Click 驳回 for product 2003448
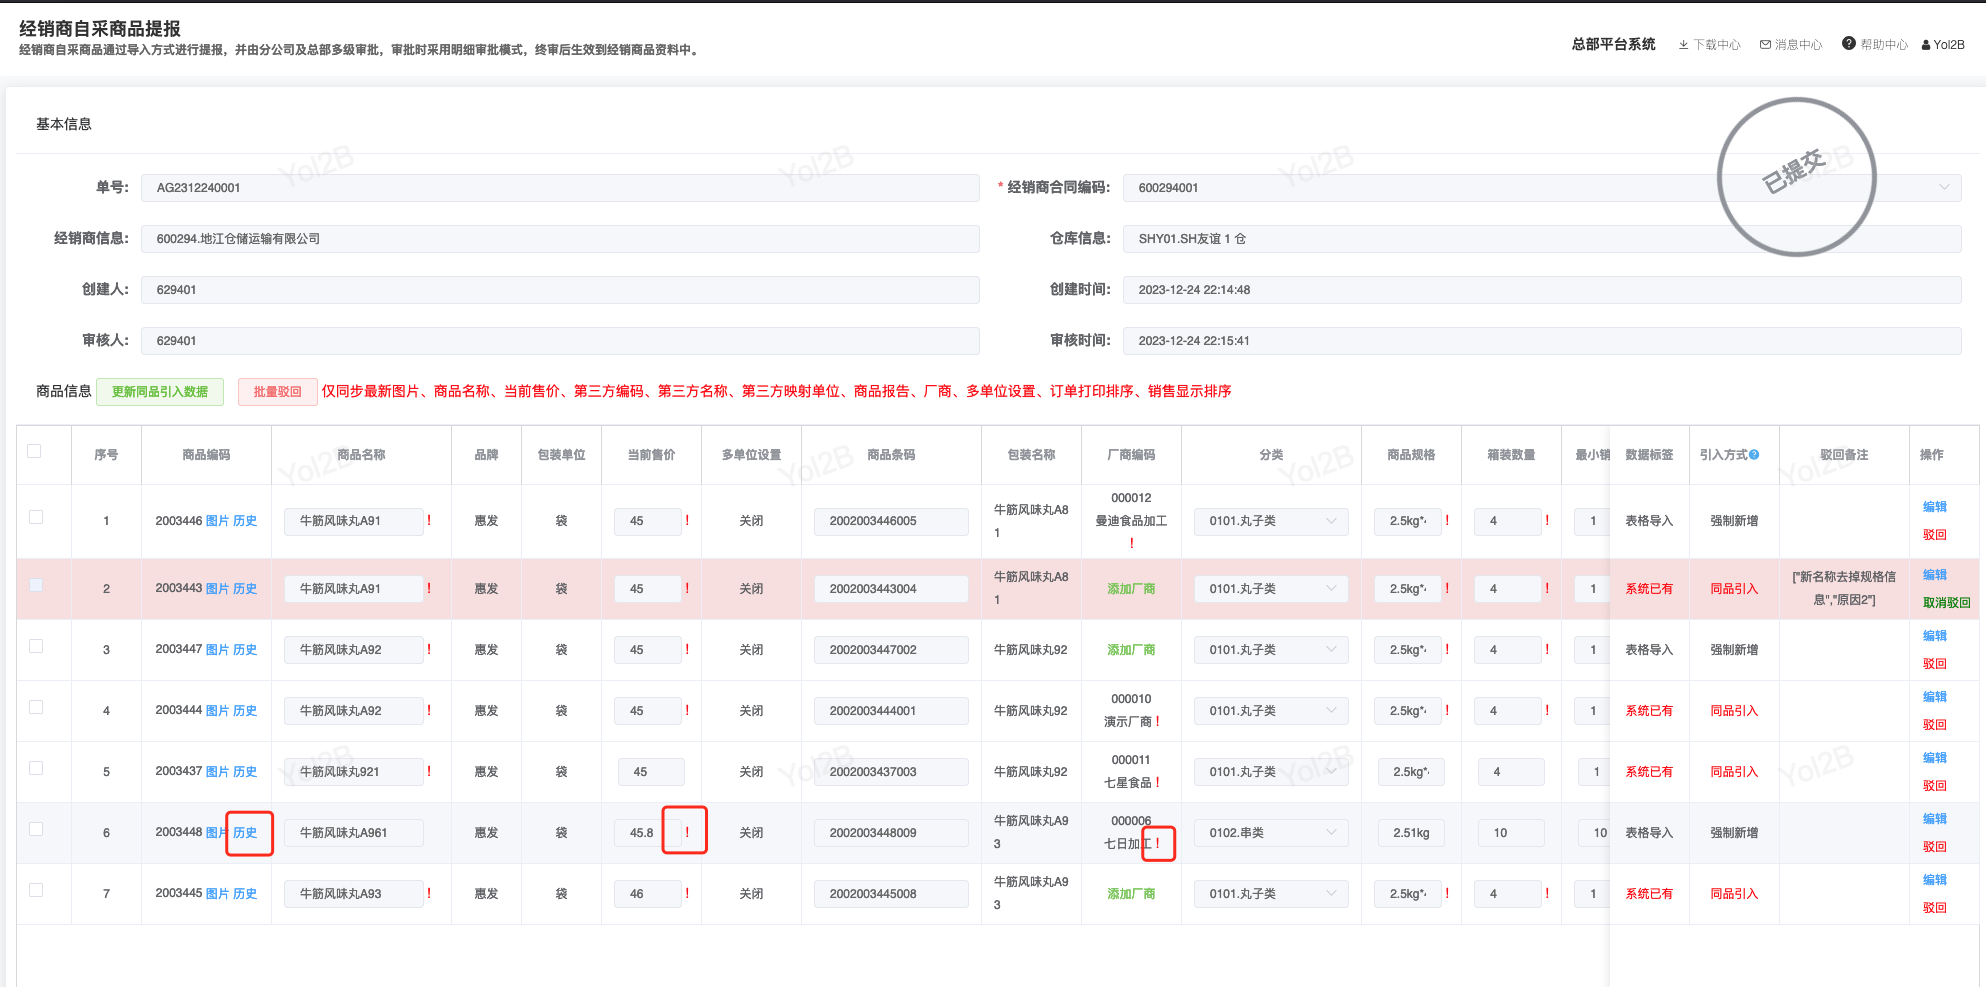Viewport: 1986px width, 987px height. tap(1935, 847)
